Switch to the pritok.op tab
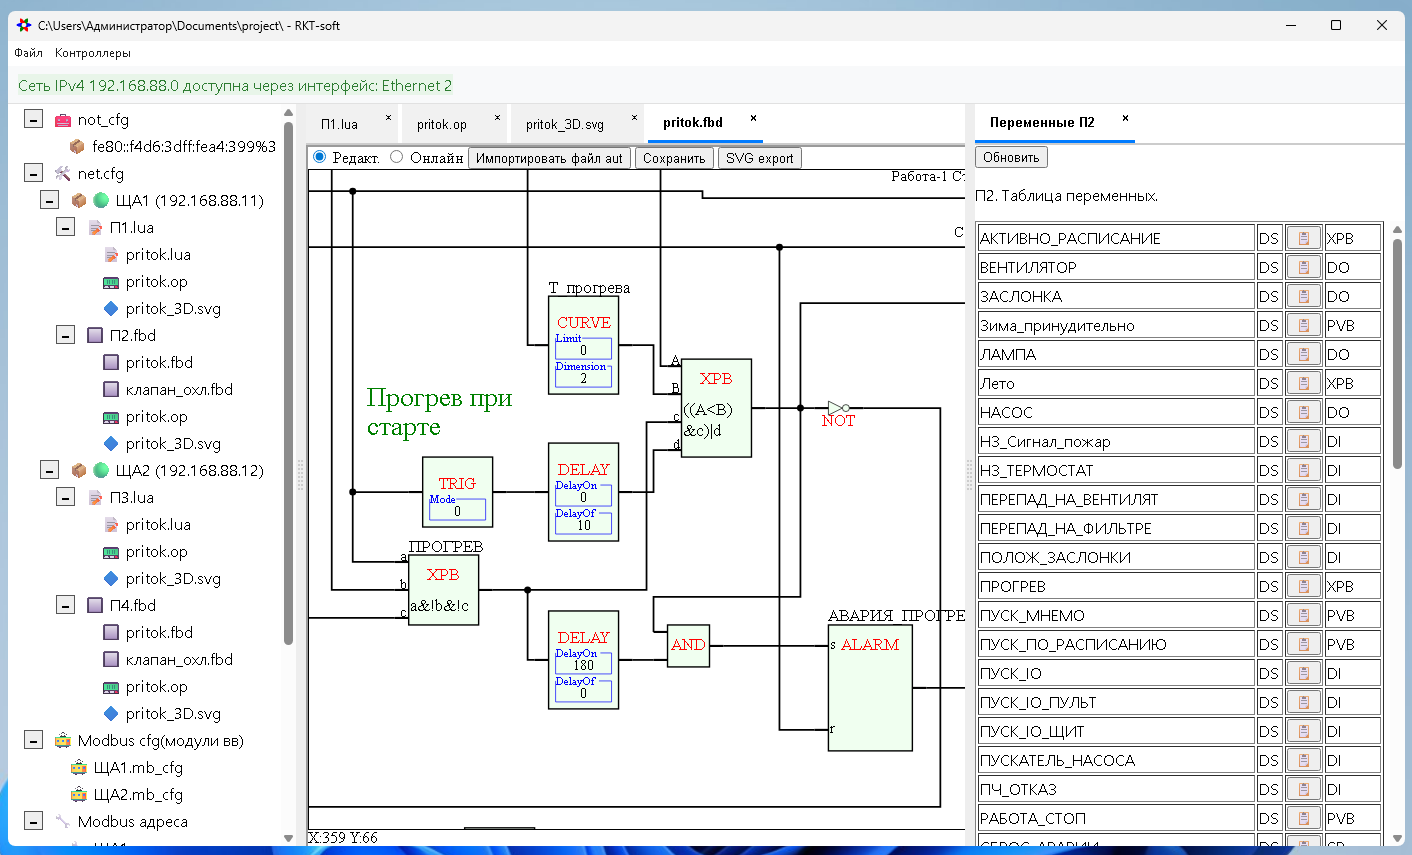The image size is (1412, 855). click(x=441, y=124)
